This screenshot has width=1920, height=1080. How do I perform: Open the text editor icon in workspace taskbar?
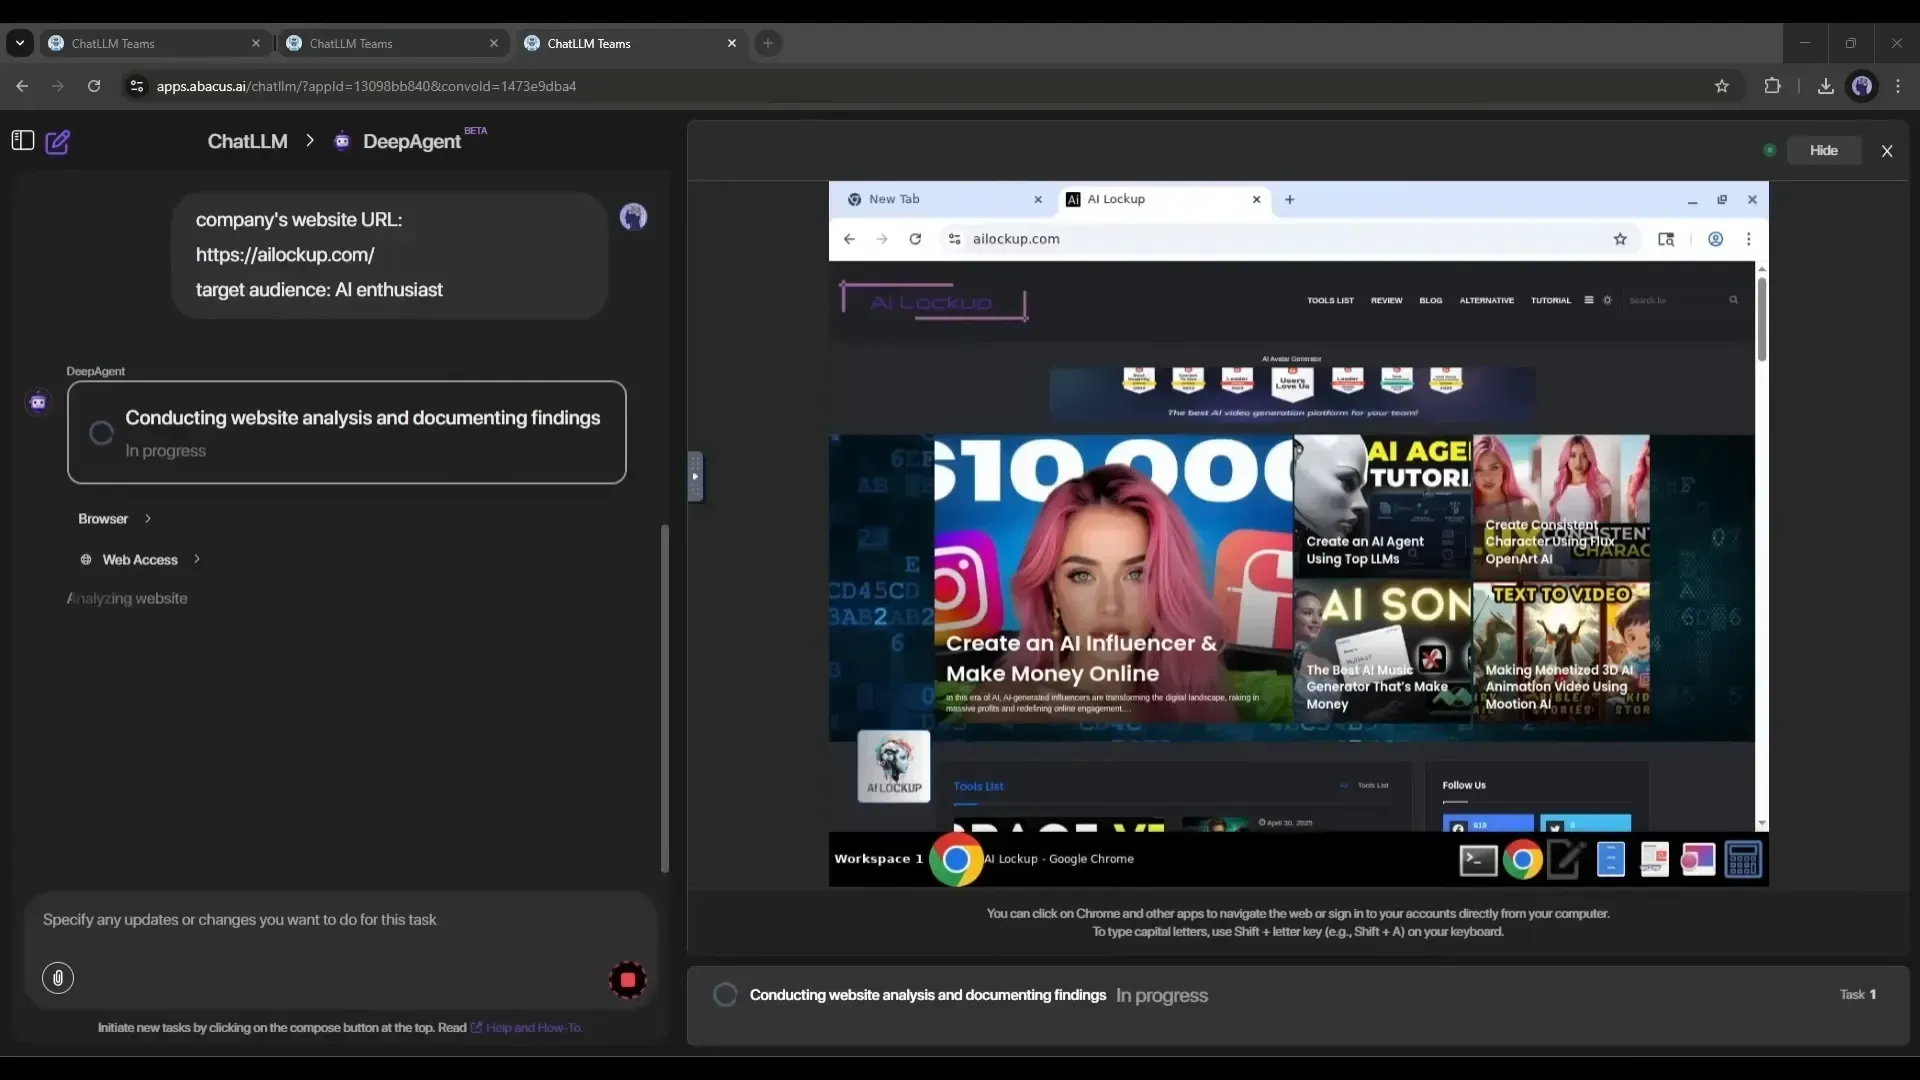tap(1566, 860)
